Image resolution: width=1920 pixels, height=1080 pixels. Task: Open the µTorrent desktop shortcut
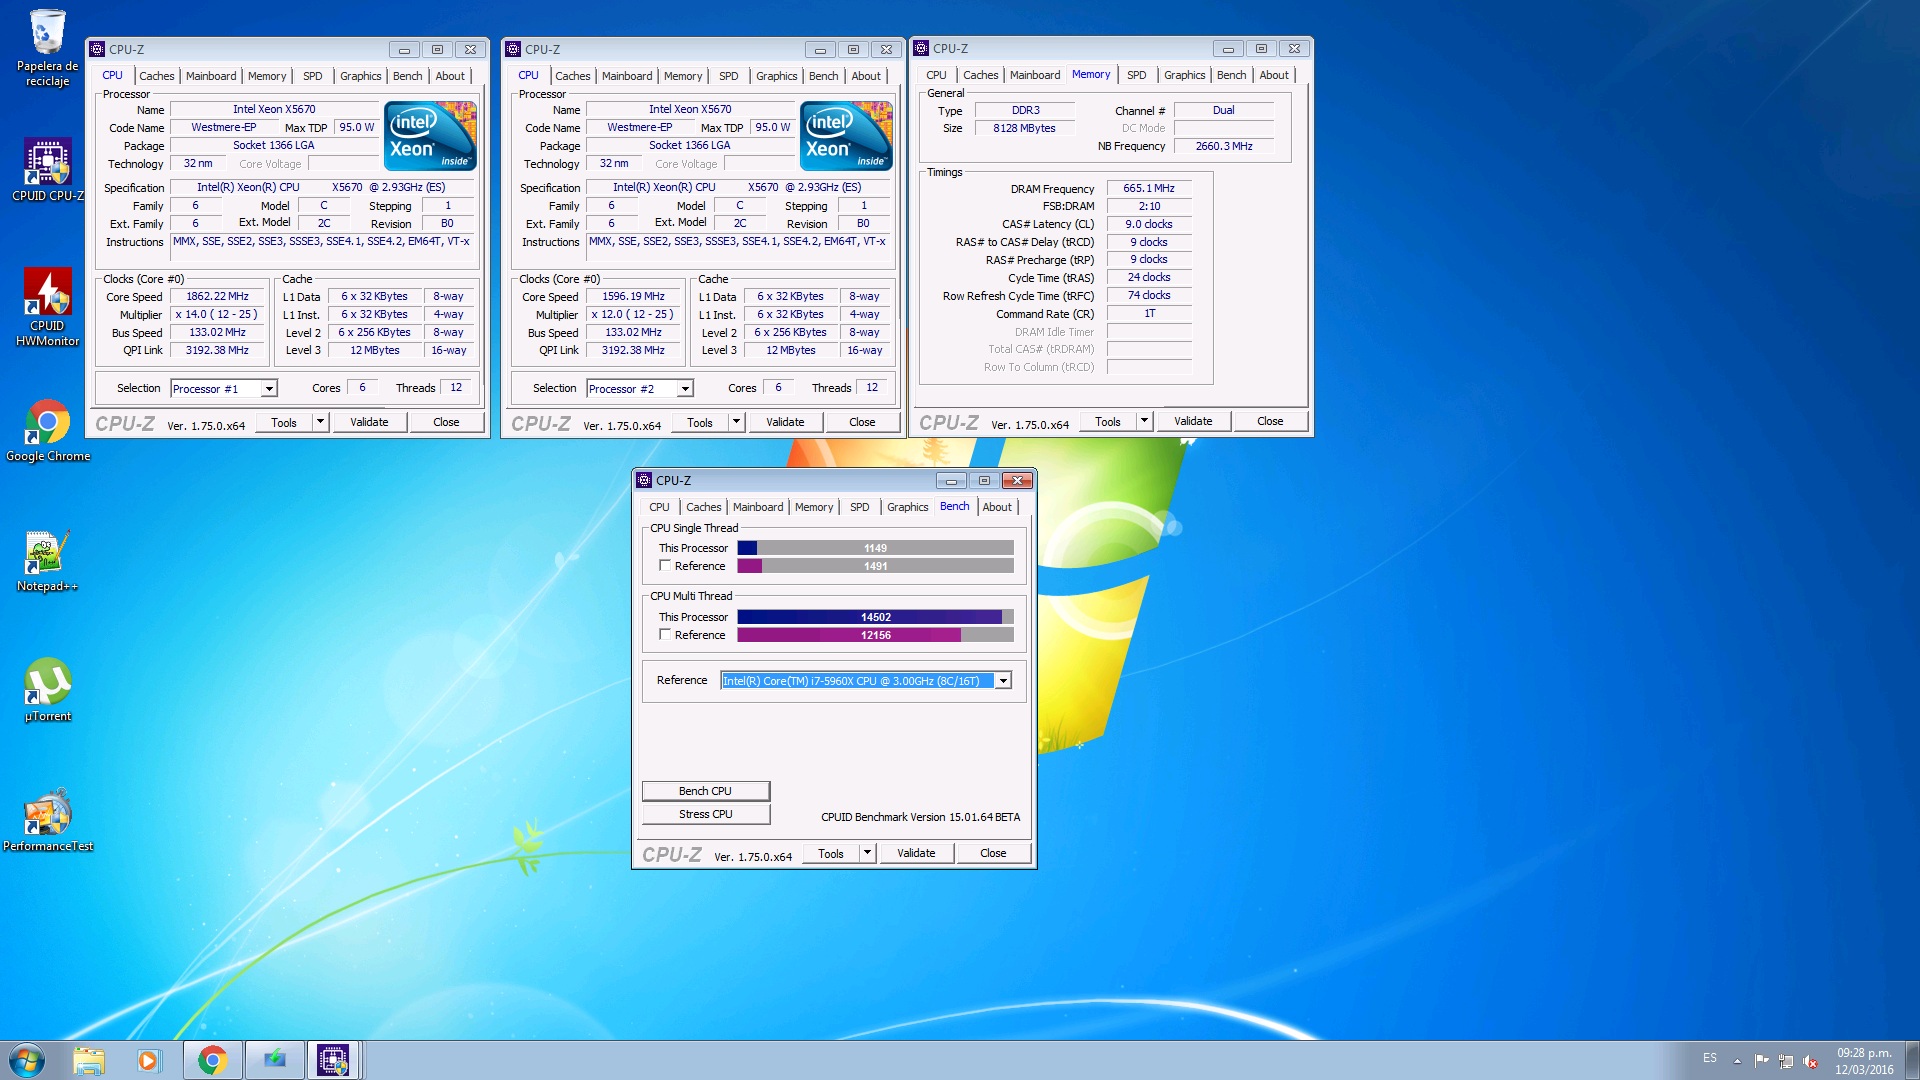click(x=47, y=690)
